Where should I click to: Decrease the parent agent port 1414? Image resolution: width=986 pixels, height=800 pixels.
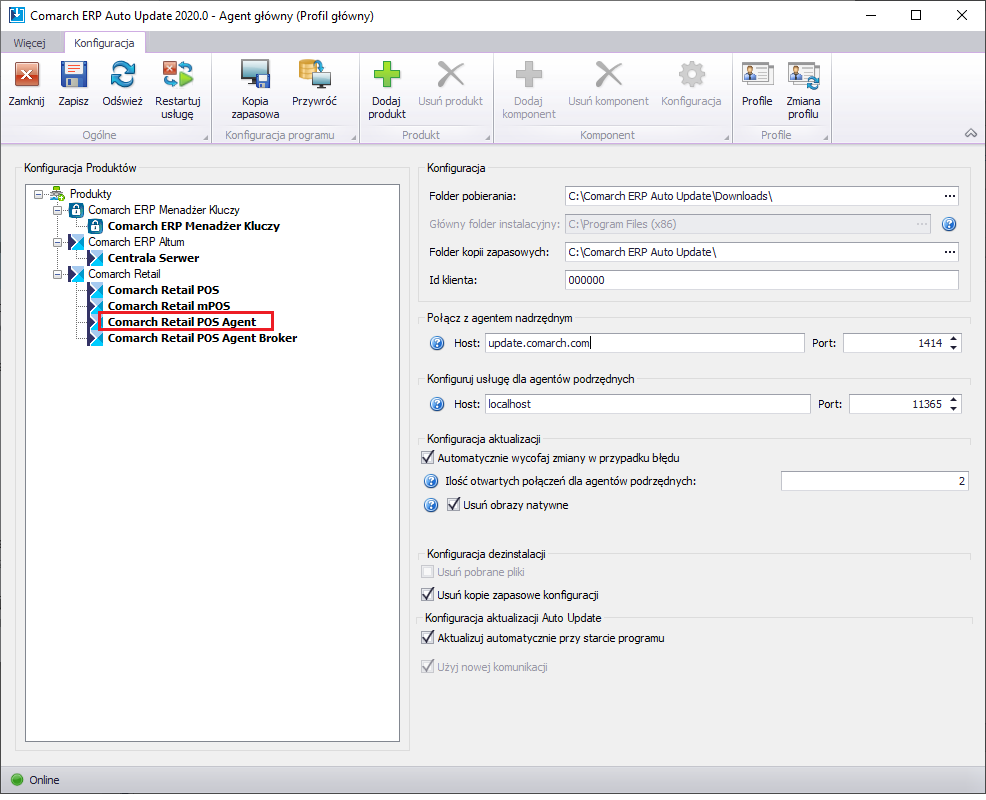954,347
